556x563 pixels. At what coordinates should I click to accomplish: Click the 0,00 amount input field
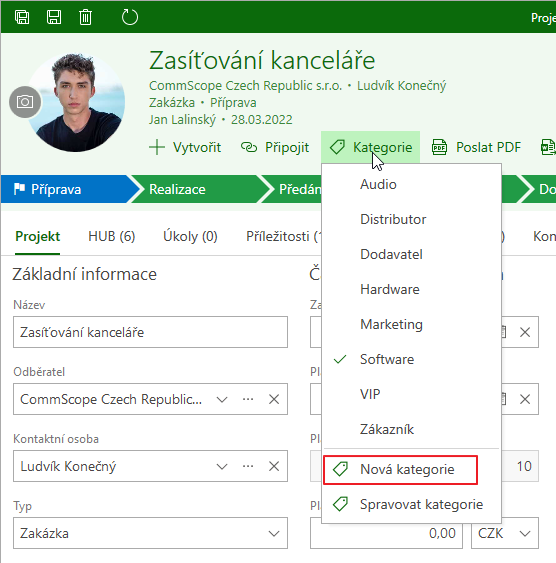click(386, 533)
